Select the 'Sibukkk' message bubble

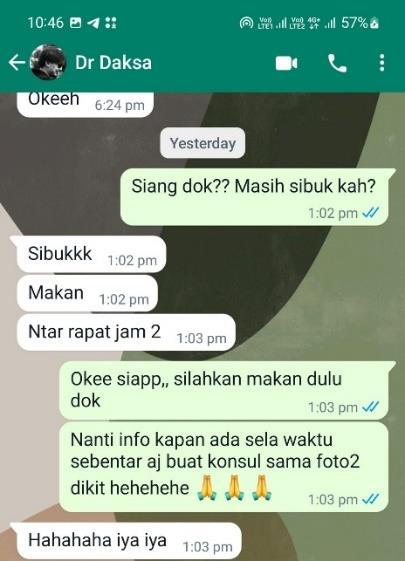pos(91,254)
